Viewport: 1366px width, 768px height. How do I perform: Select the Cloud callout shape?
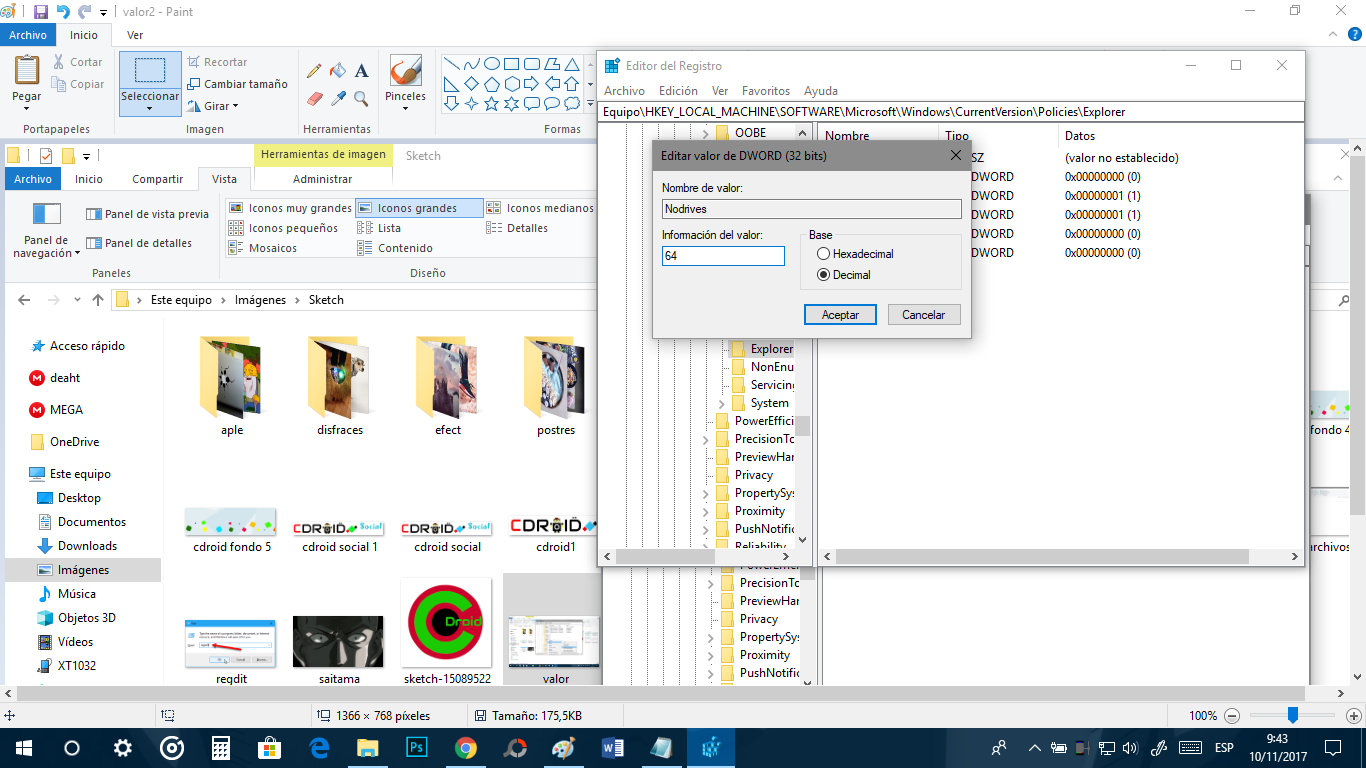[571, 103]
